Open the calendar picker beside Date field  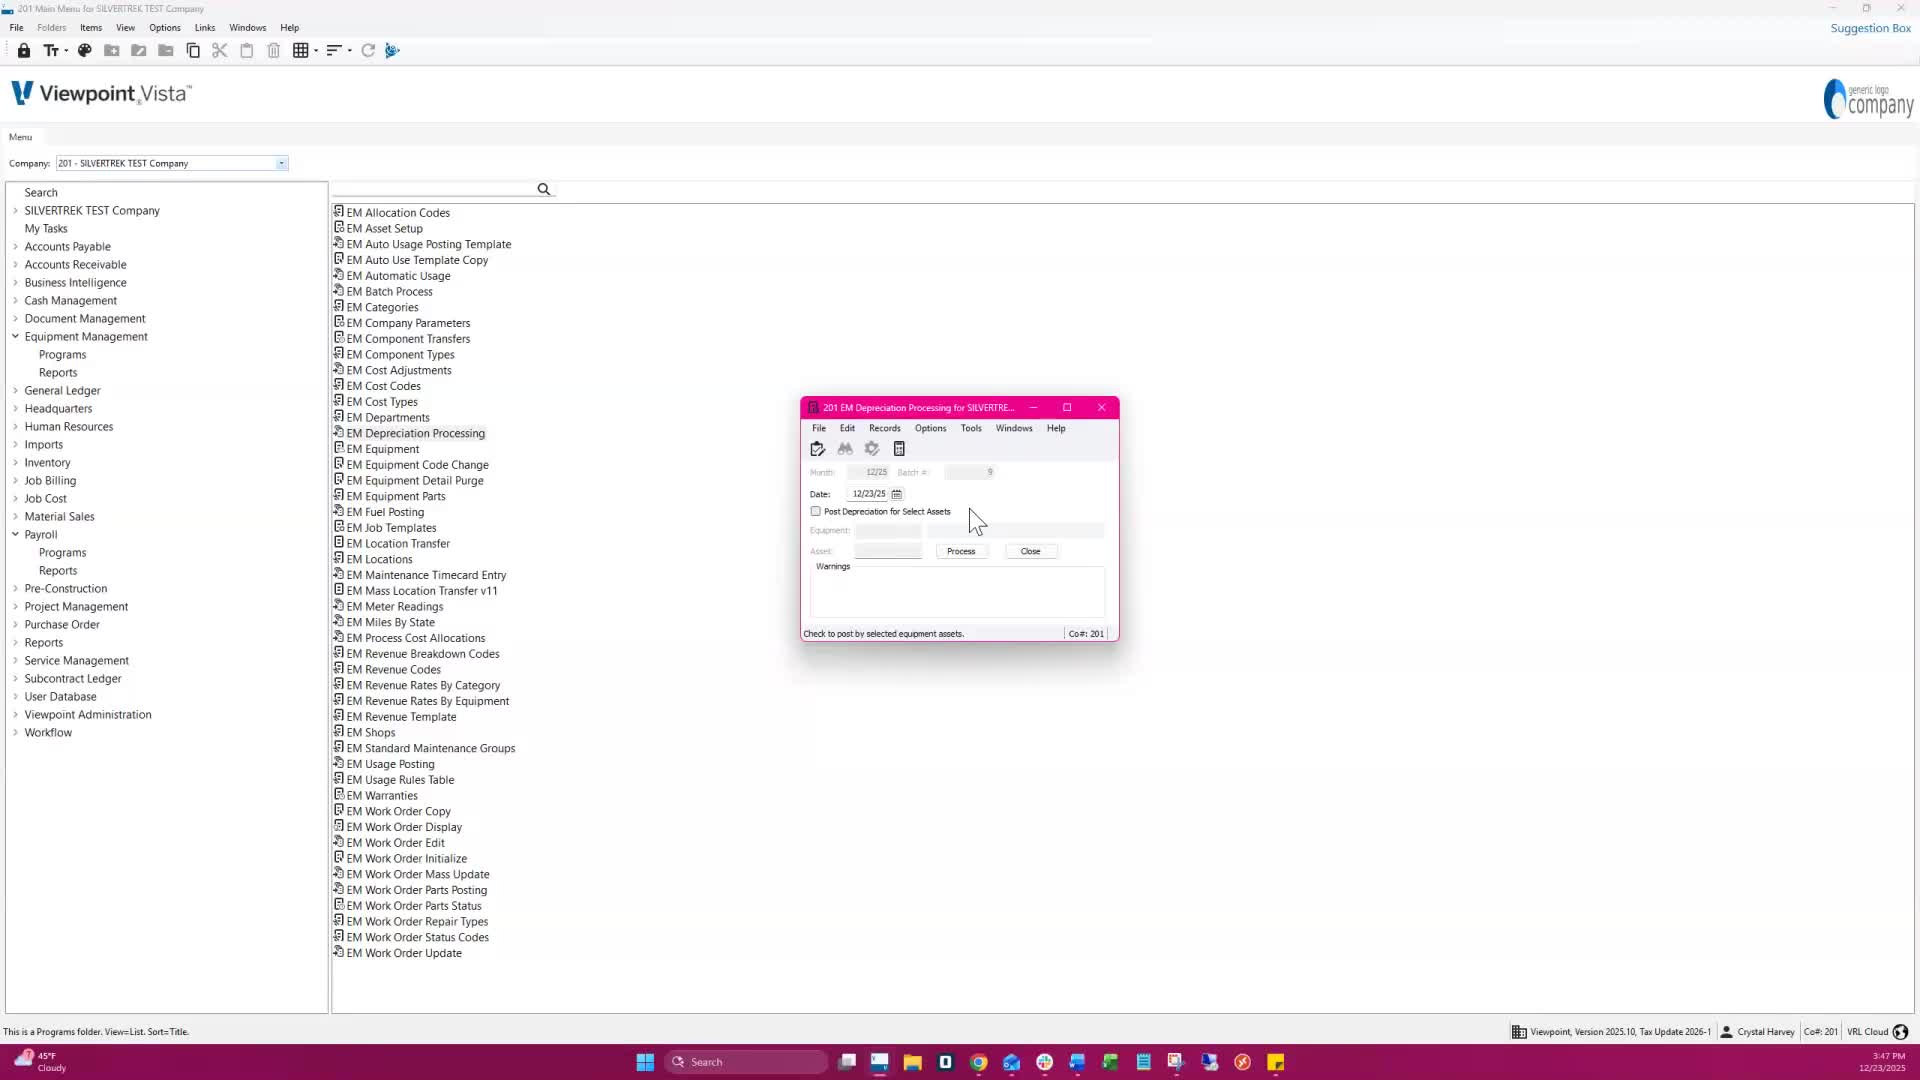point(897,494)
